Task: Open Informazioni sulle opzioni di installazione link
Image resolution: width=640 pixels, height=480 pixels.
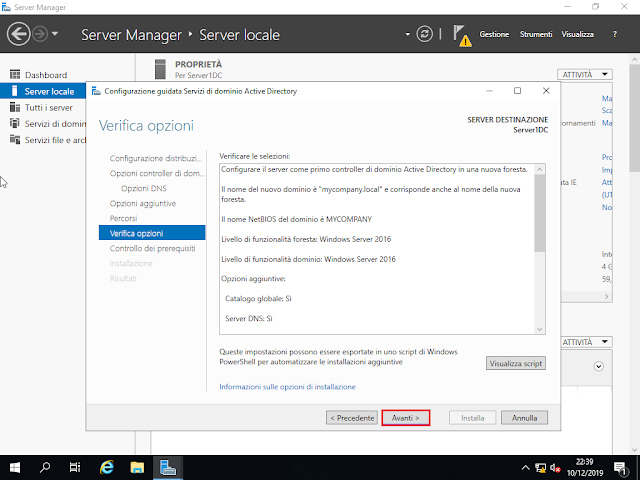Action: [287, 387]
